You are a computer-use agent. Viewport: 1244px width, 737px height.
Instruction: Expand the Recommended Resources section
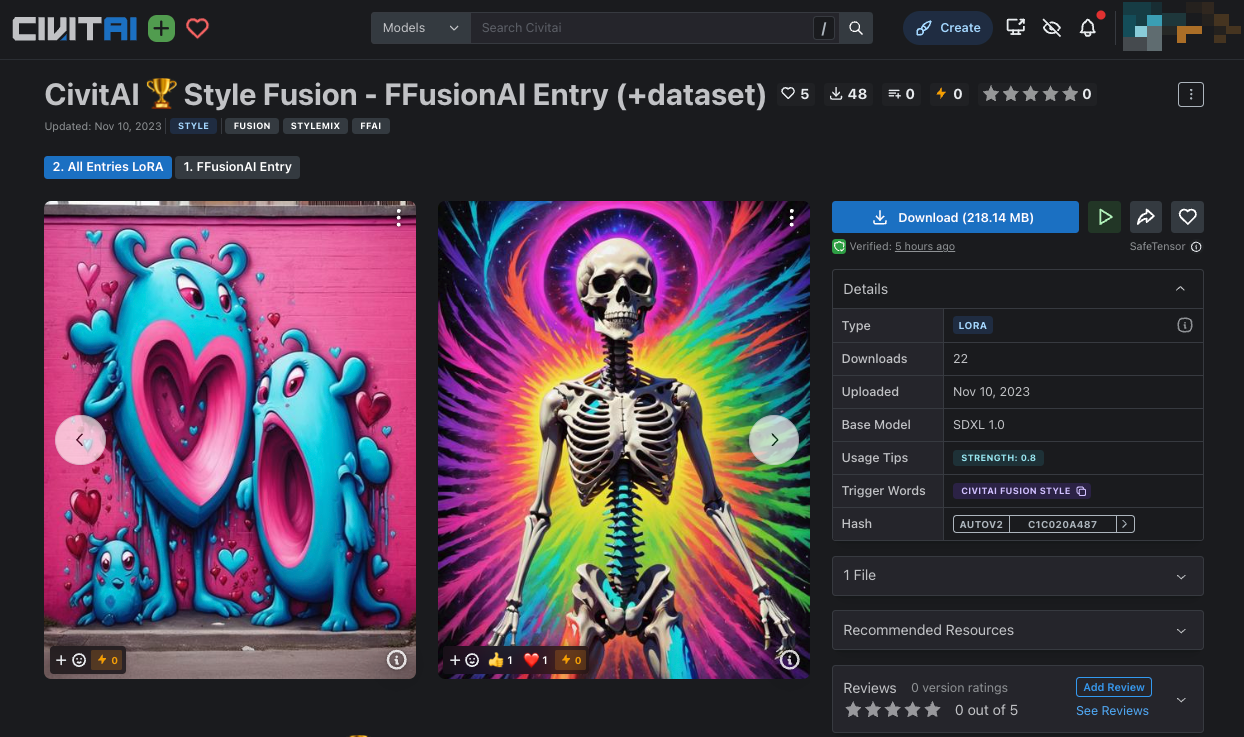click(x=1017, y=631)
